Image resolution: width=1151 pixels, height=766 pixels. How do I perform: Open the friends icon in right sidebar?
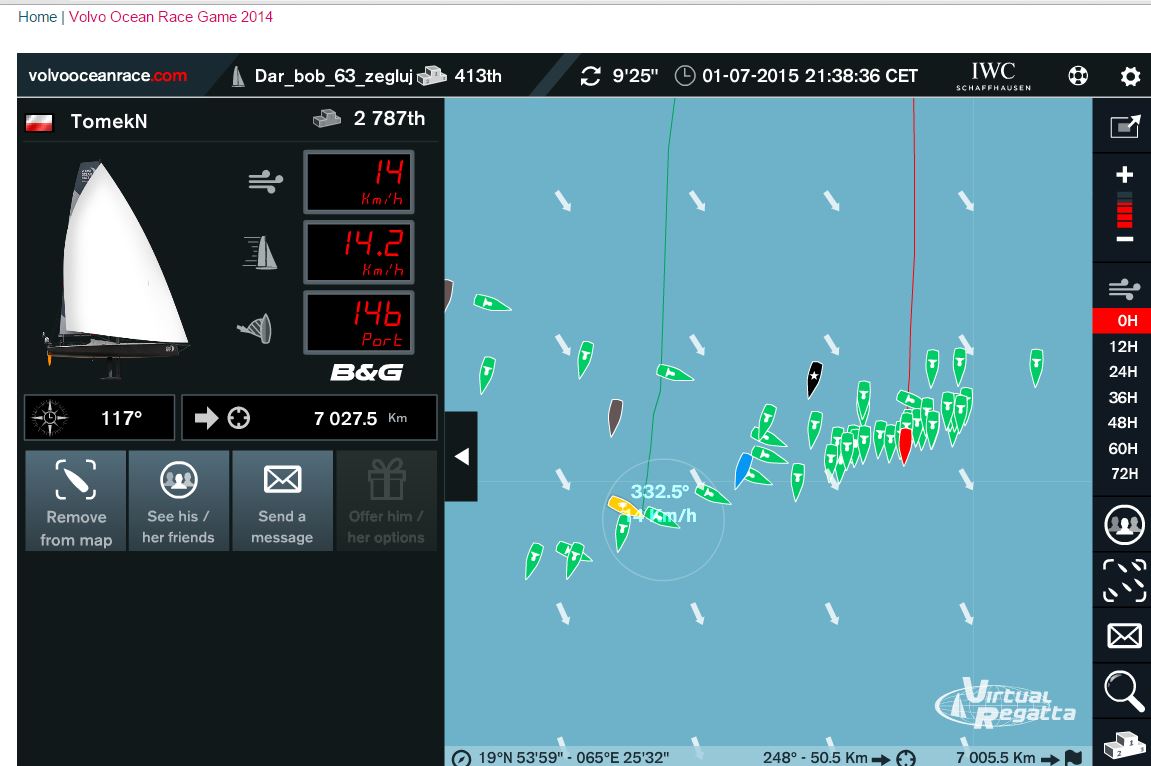pos(1124,525)
